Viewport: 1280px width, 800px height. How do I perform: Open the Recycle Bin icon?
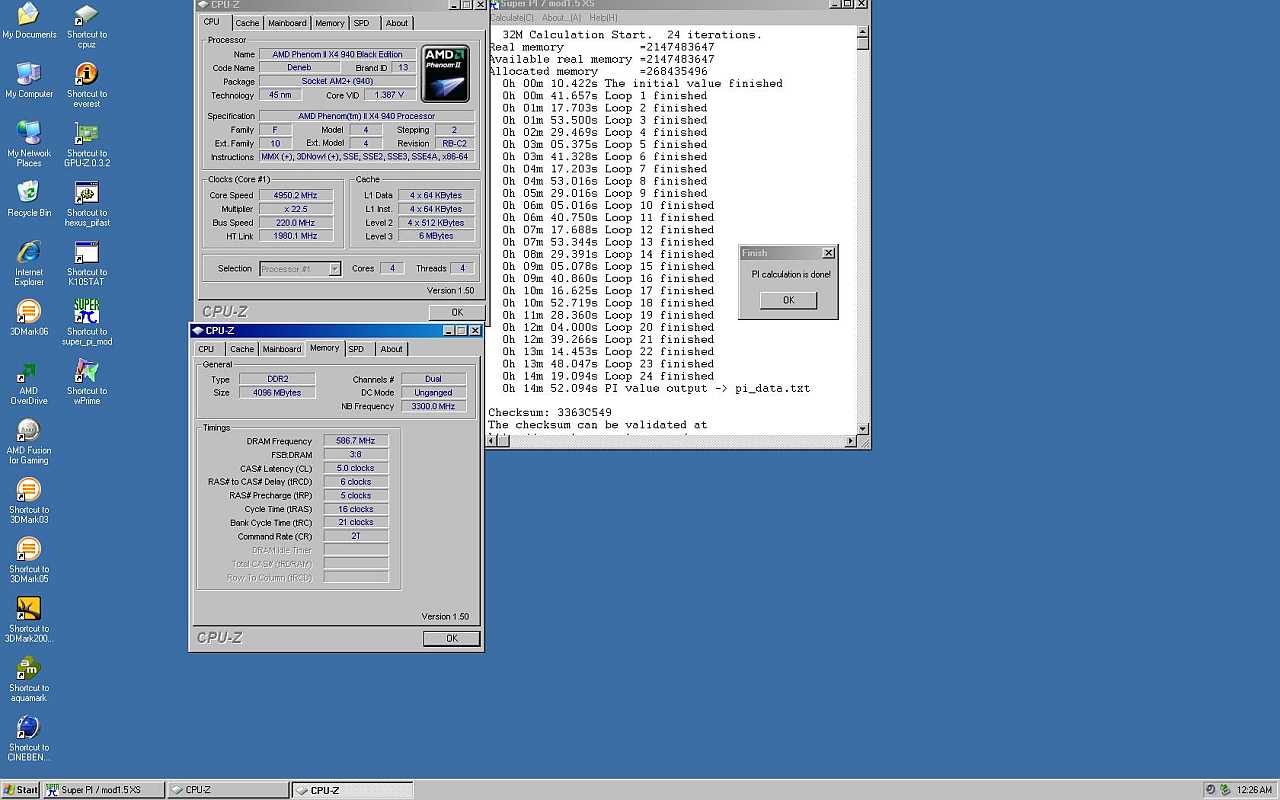tap(29, 199)
